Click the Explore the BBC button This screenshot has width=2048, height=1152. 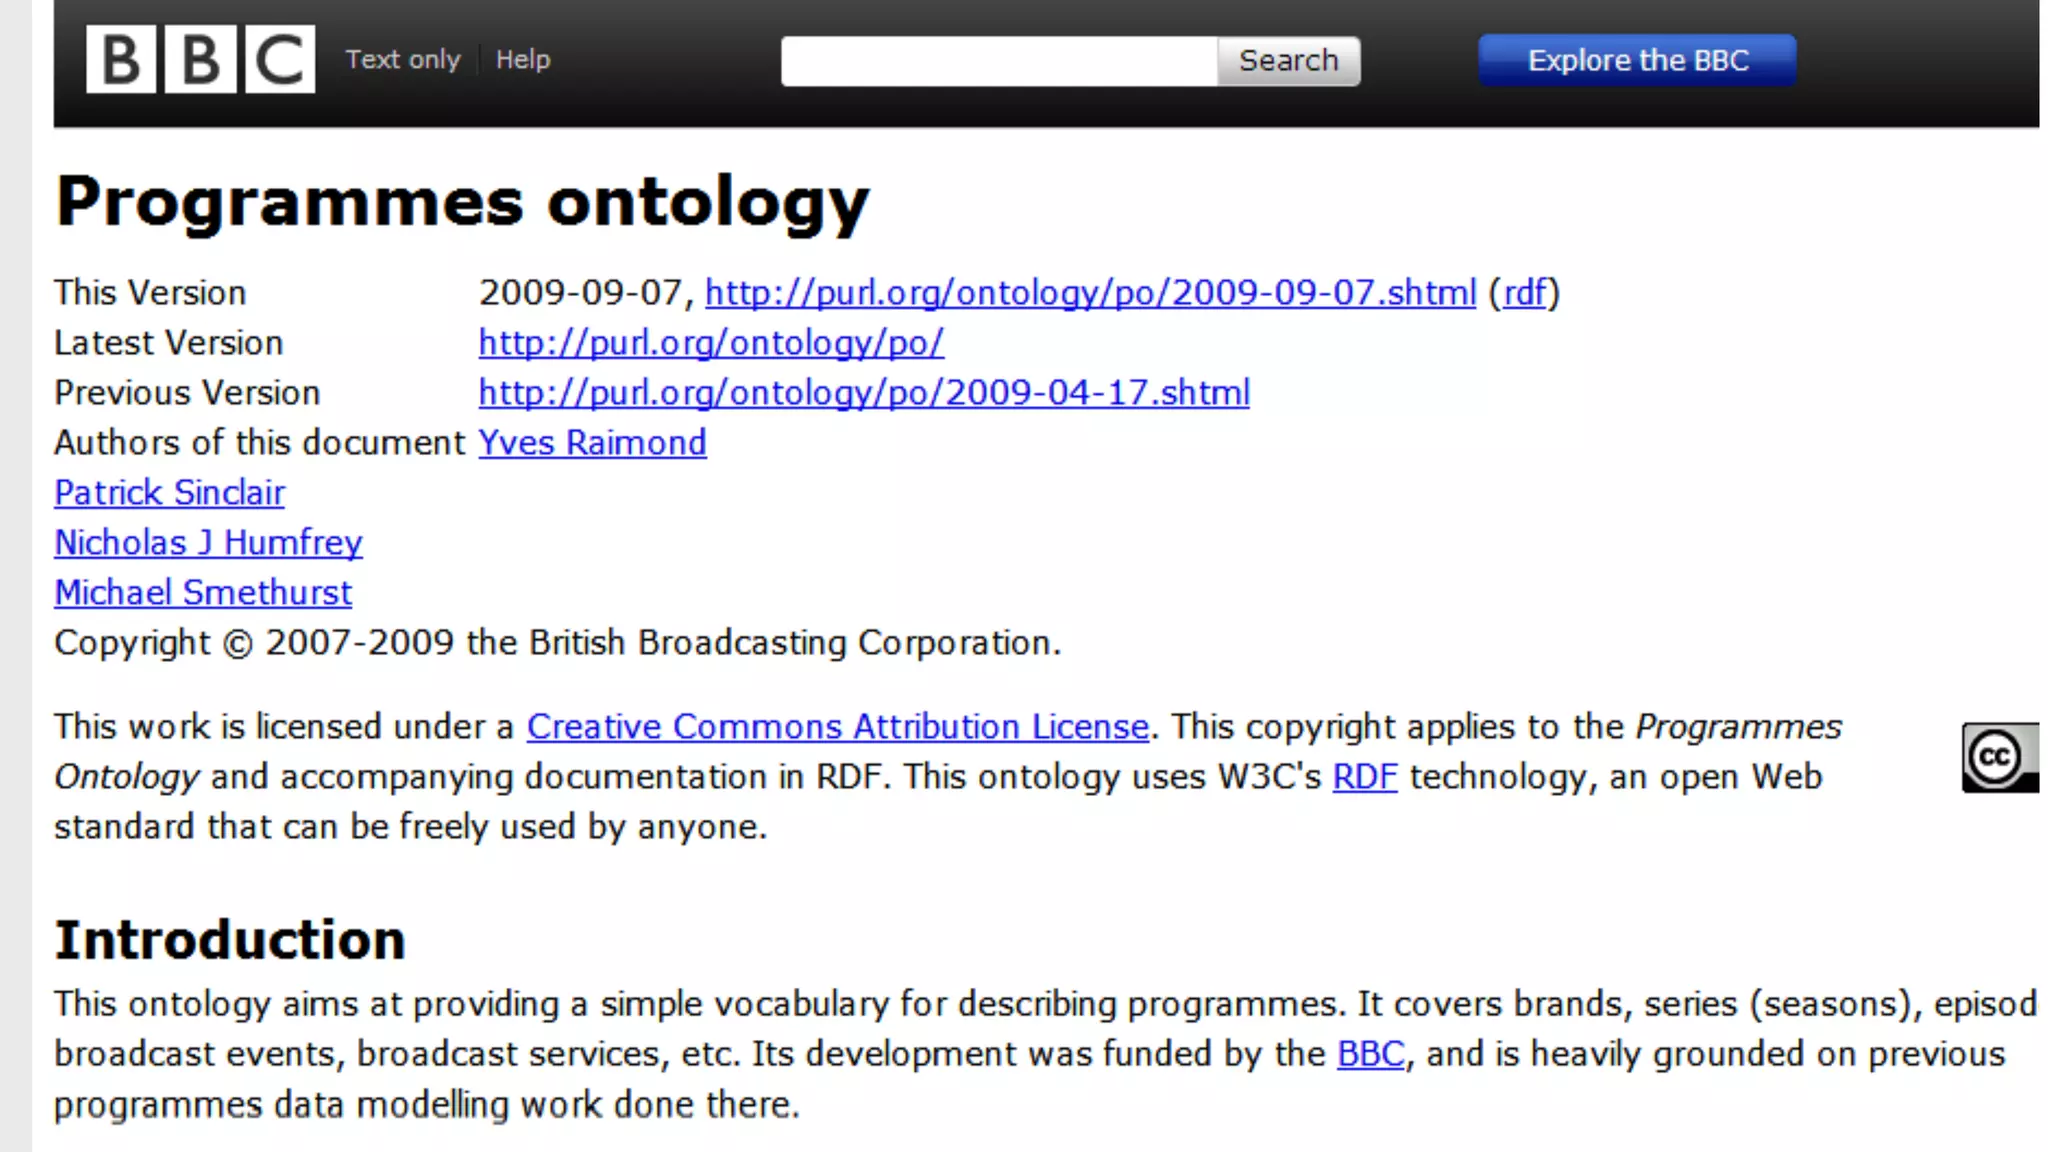(x=1637, y=60)
